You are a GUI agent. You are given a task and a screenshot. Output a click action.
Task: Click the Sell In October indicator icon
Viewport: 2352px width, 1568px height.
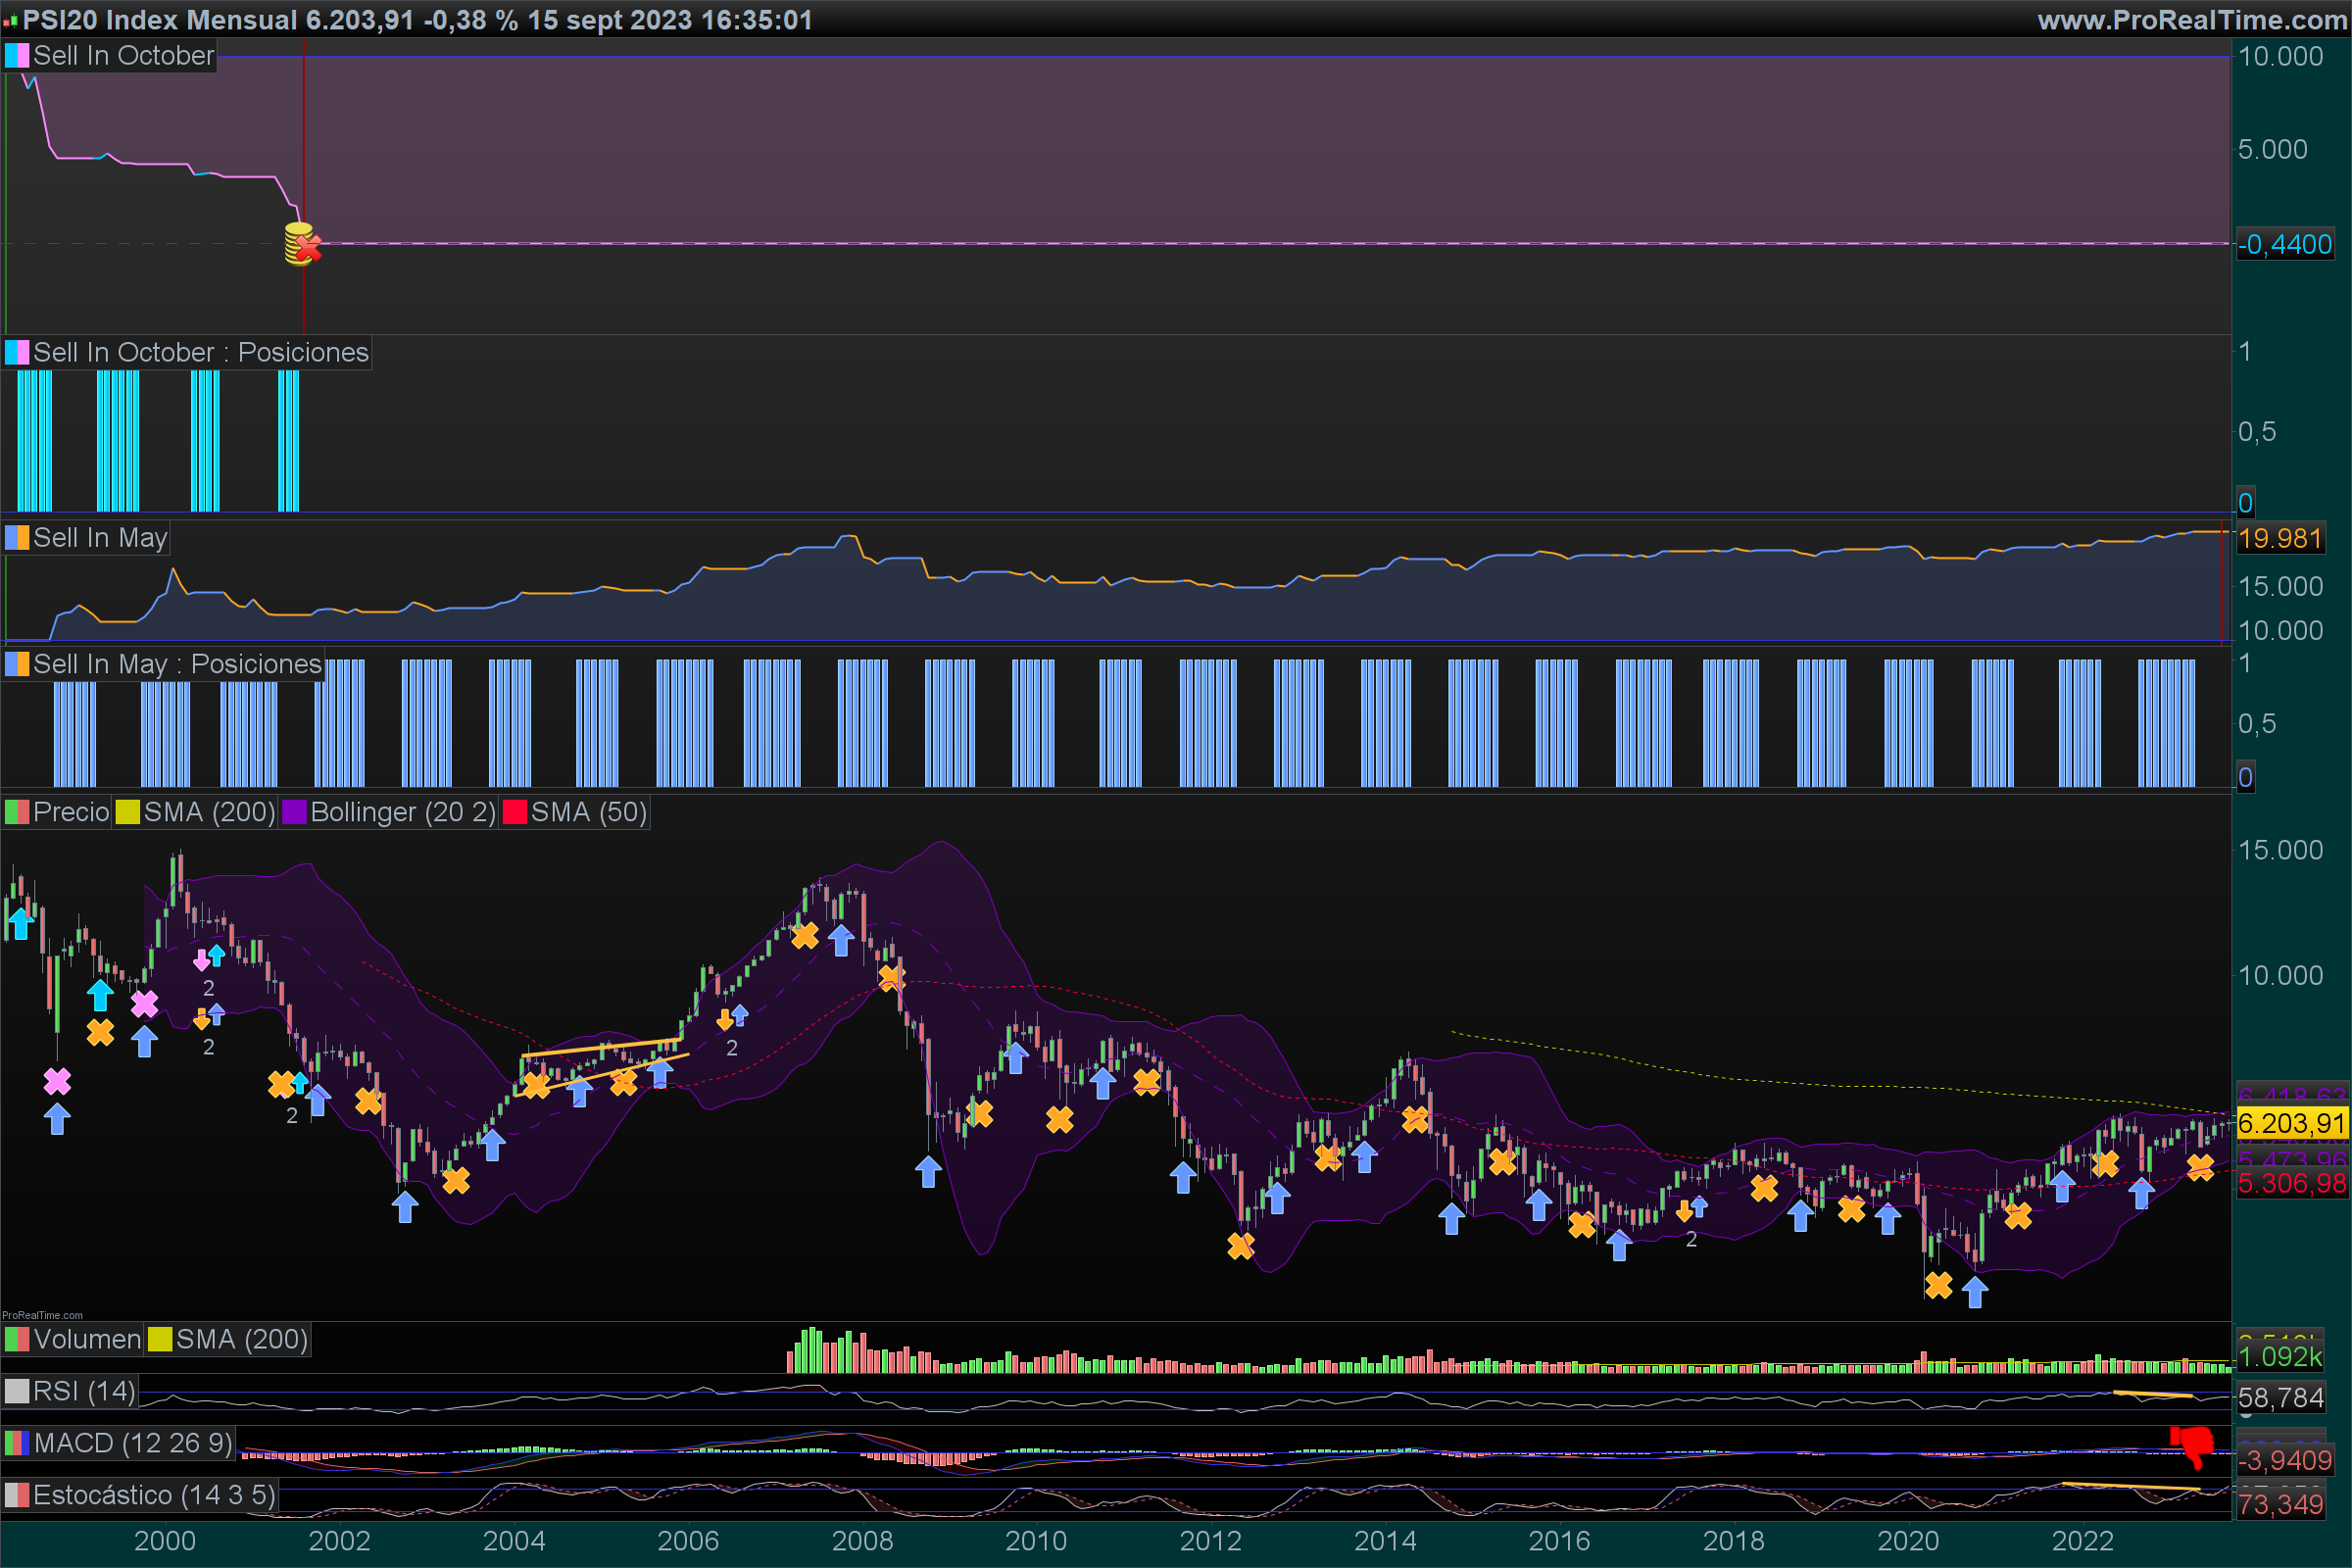(17, 56)
